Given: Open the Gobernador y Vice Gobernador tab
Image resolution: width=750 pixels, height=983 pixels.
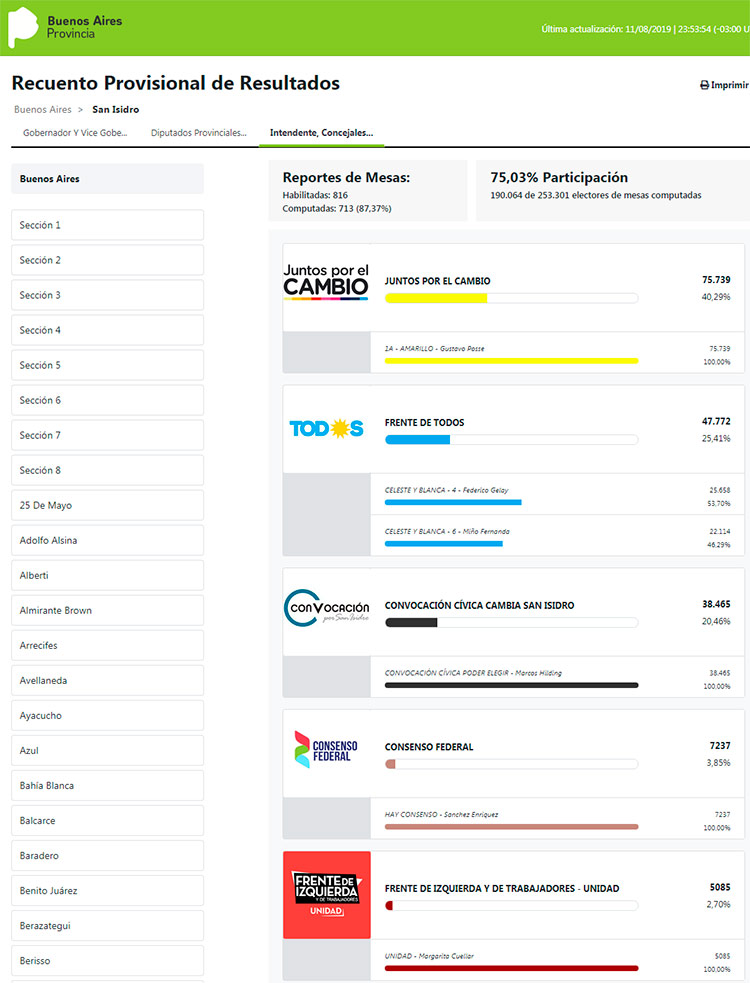Looking at the screenshot, I should [75, 132].
